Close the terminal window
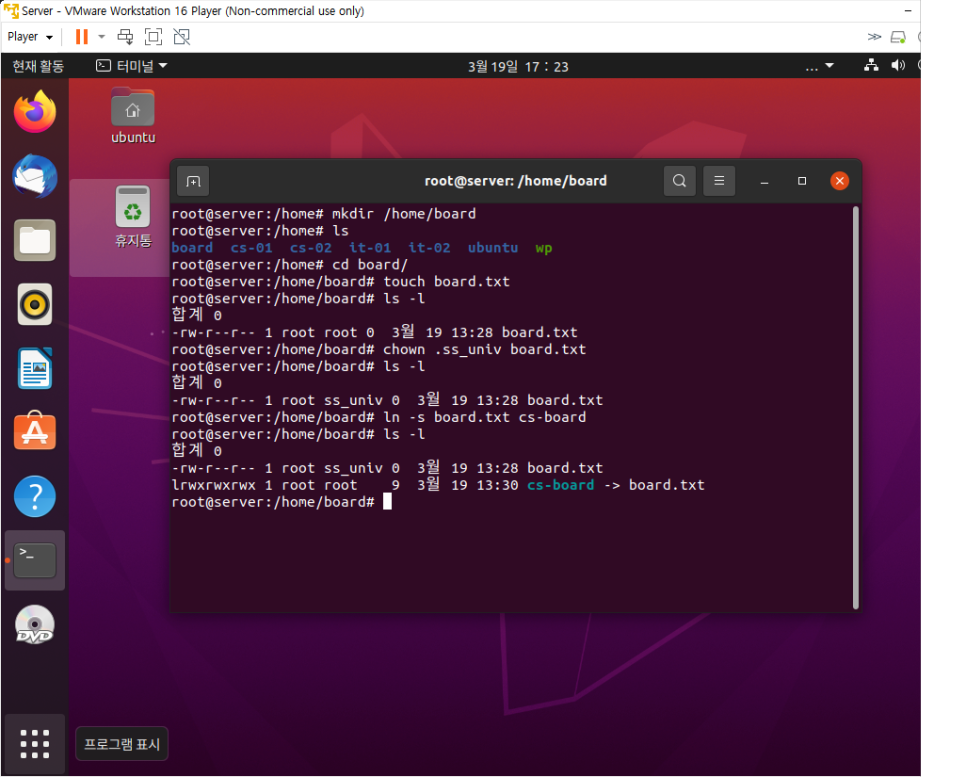The image size is (966, 777). [x=840, y=181]
